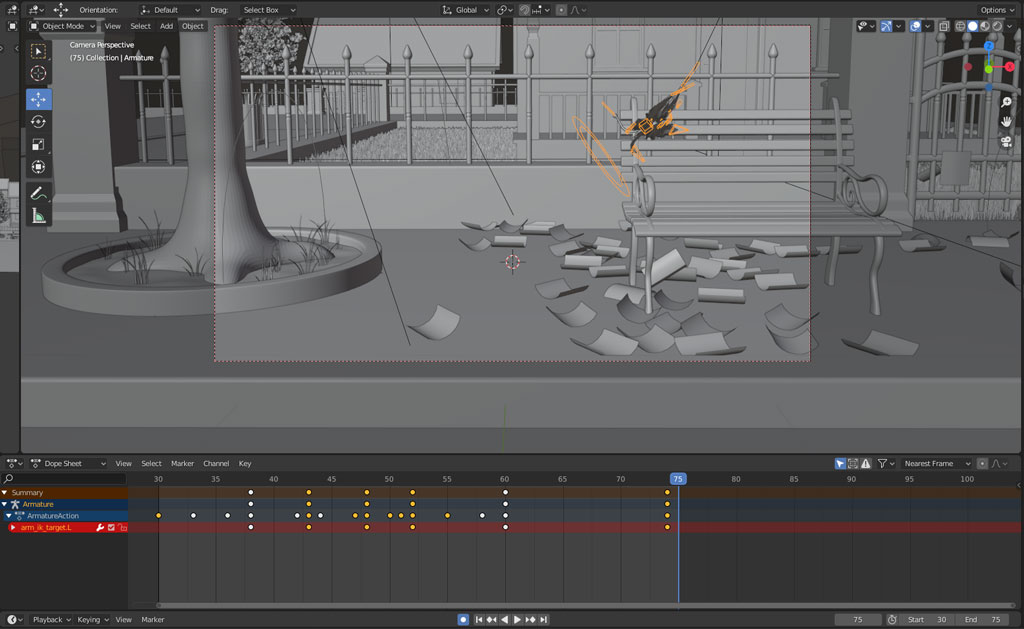Activate the Transform tool
The image size is (1024, 629).
tap(39, 167)
